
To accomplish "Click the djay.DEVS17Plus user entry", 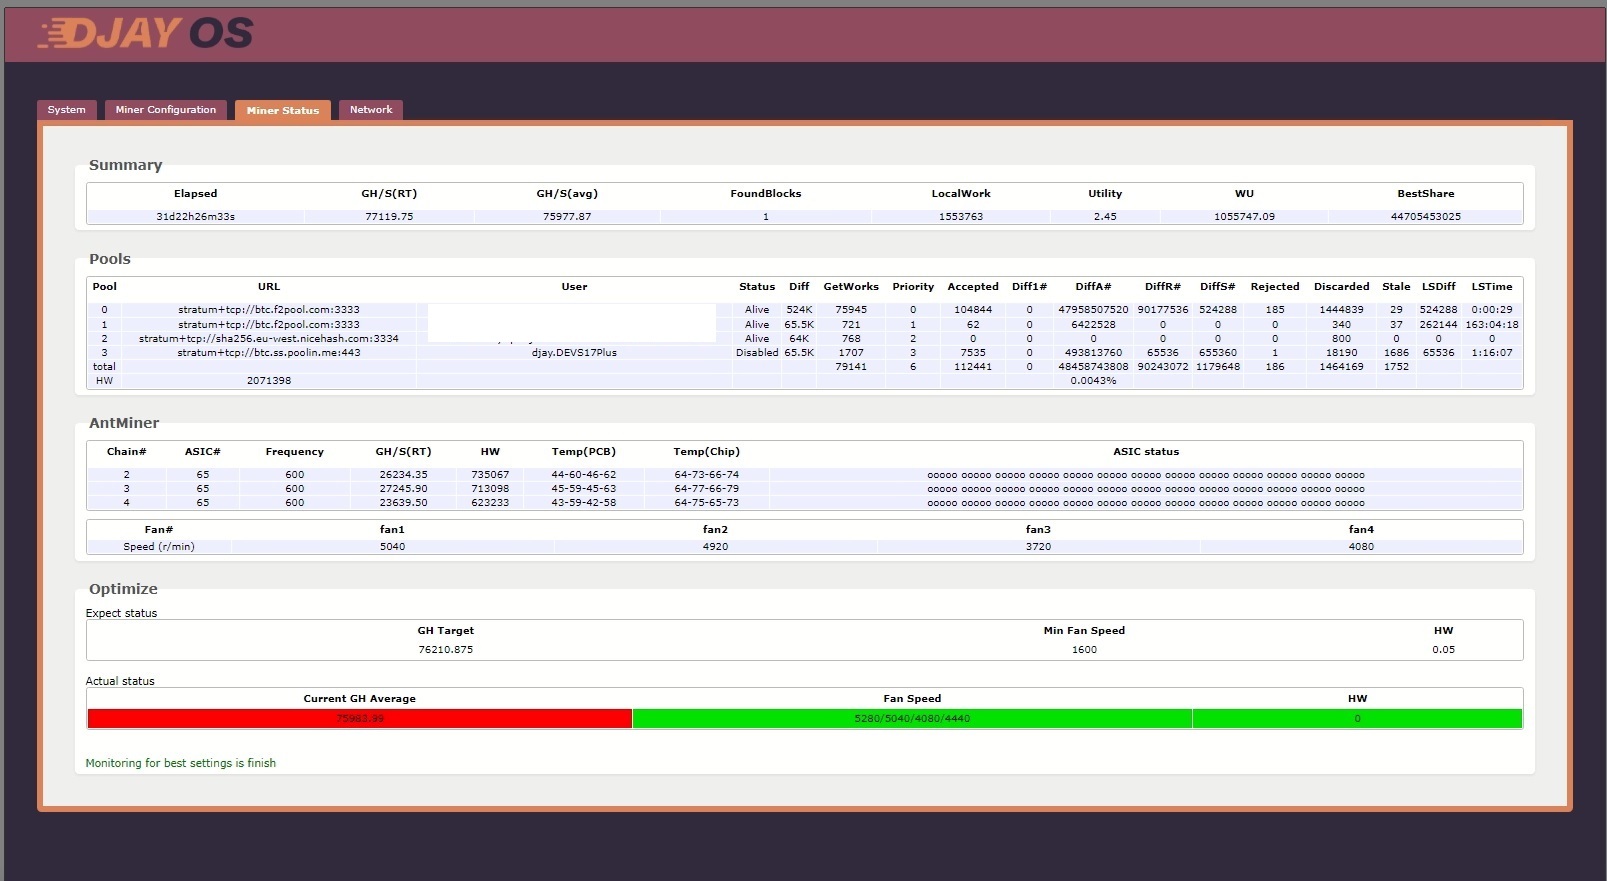I will [574, 353].
